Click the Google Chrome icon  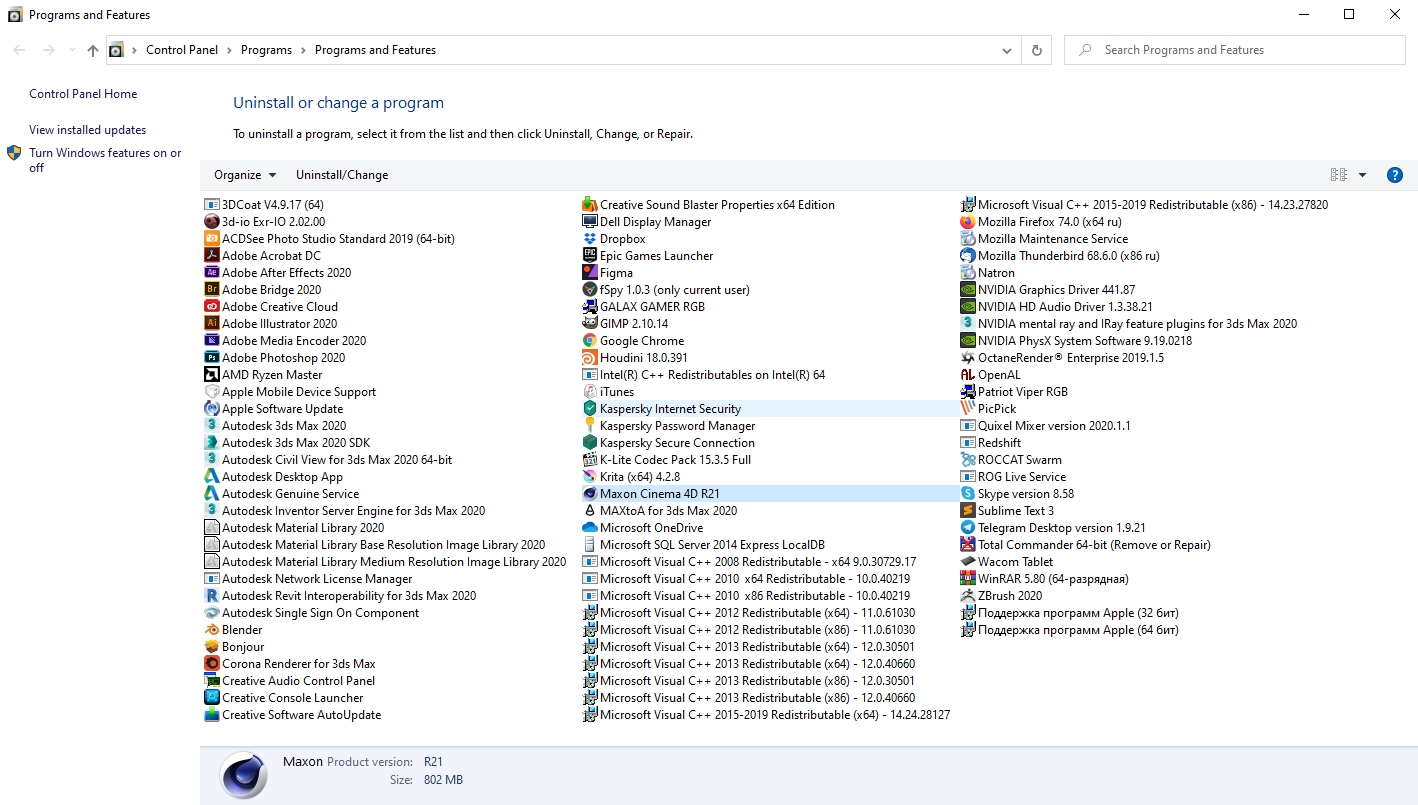coord(589,341)
